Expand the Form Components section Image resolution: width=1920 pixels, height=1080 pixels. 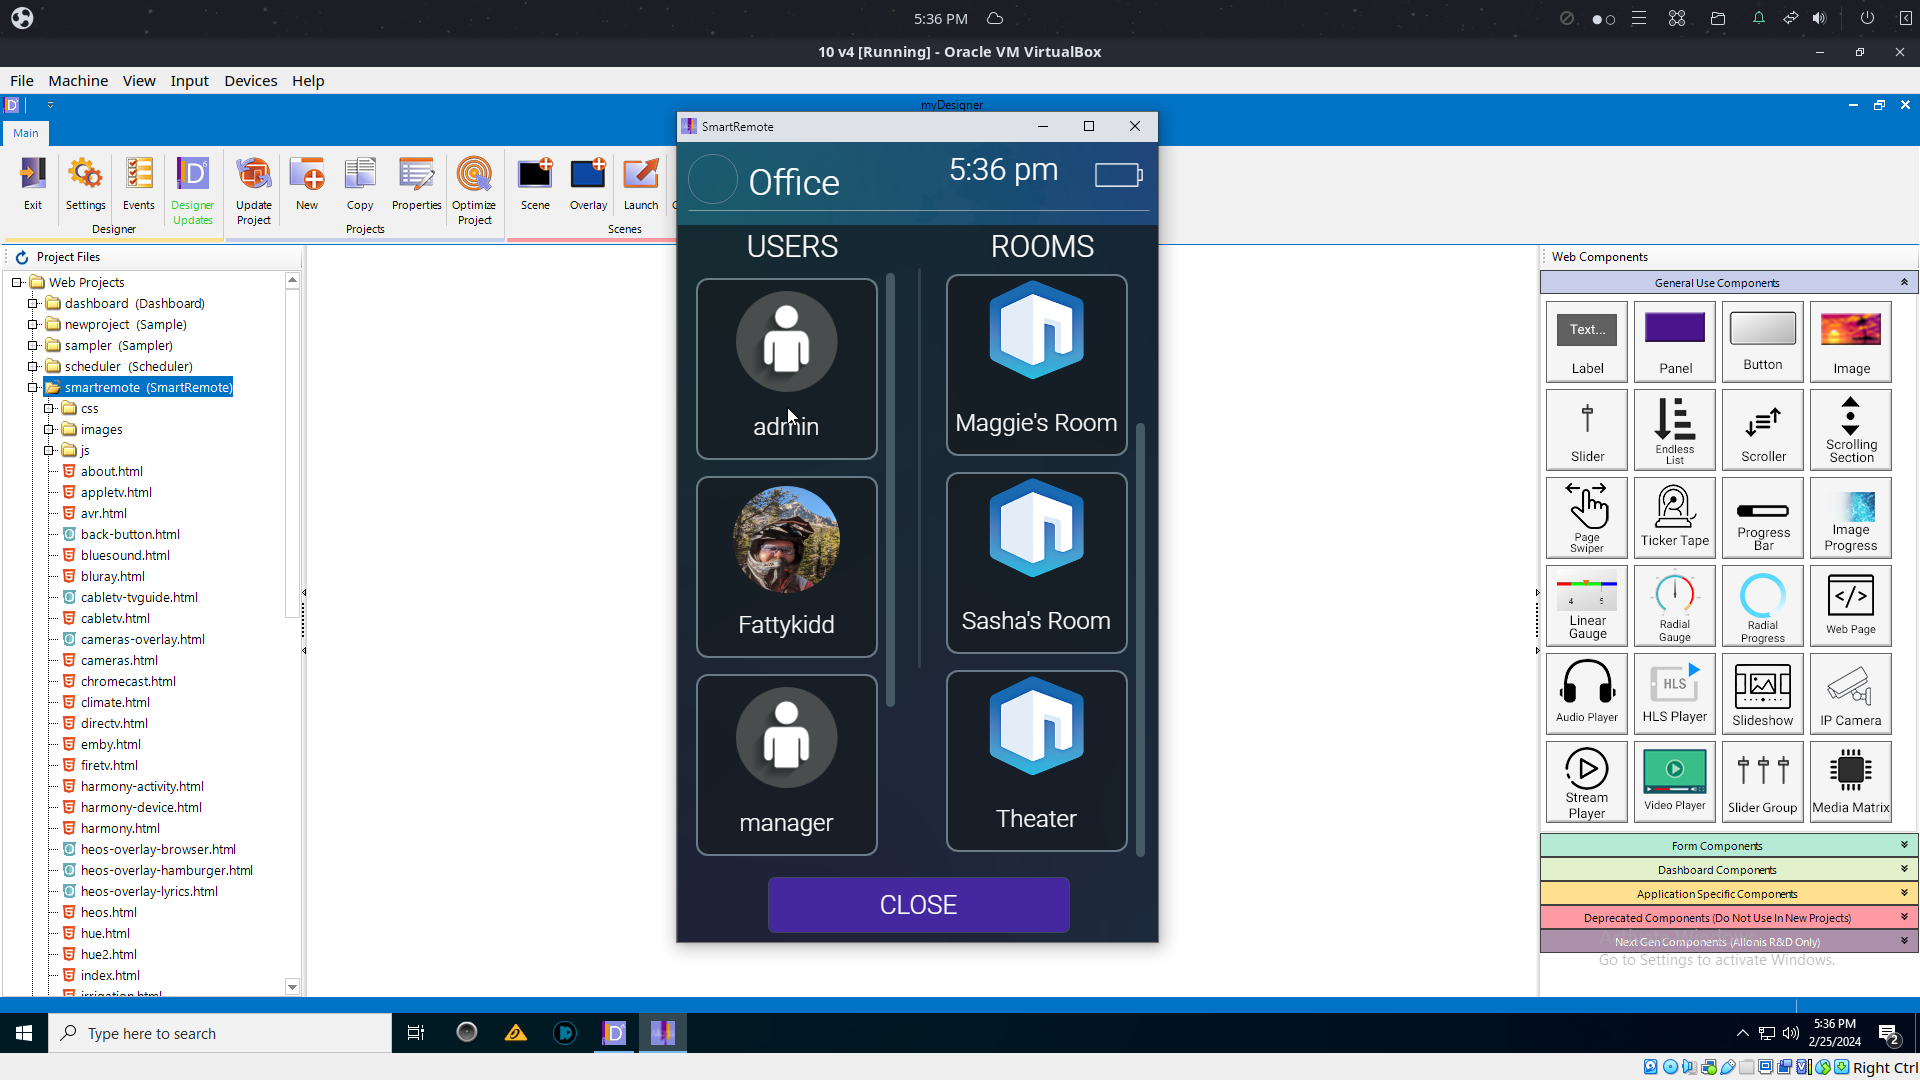[x=1729, y=846]
